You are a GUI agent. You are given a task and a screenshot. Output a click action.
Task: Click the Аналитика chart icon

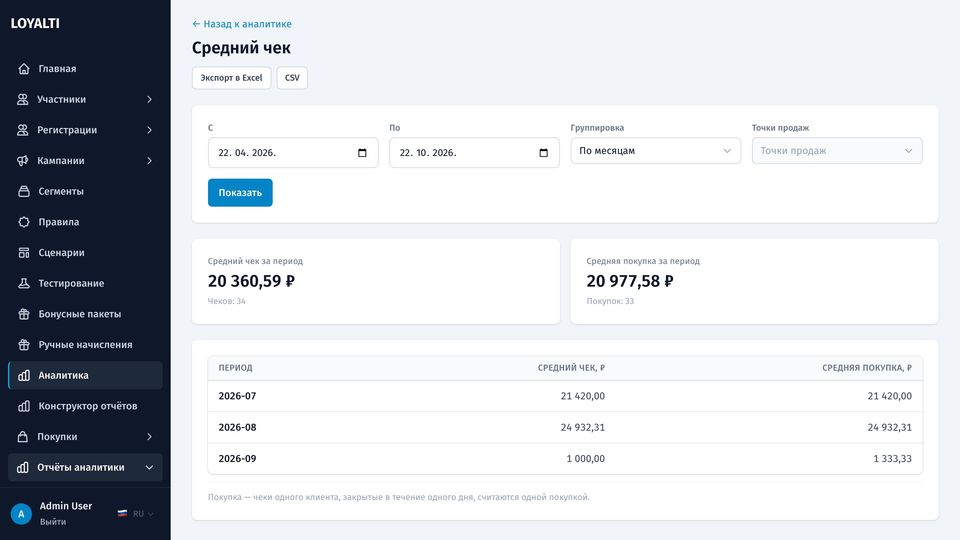tap(24, 375)
